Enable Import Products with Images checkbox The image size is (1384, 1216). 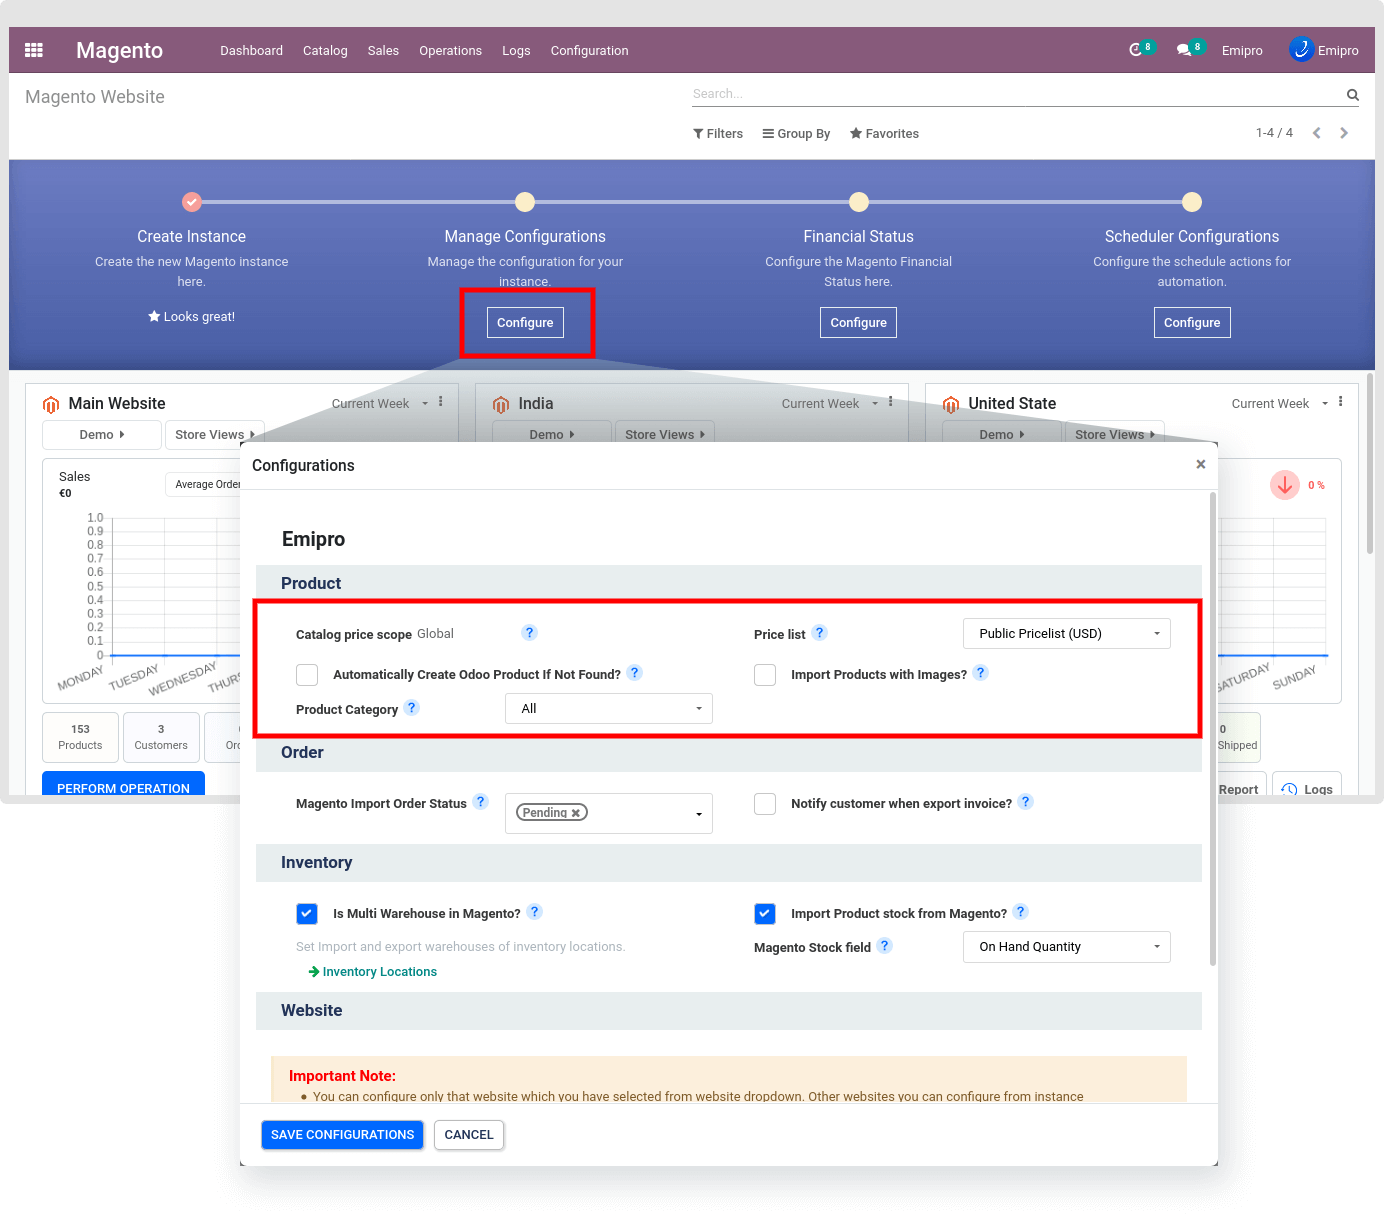click(765, 675)
